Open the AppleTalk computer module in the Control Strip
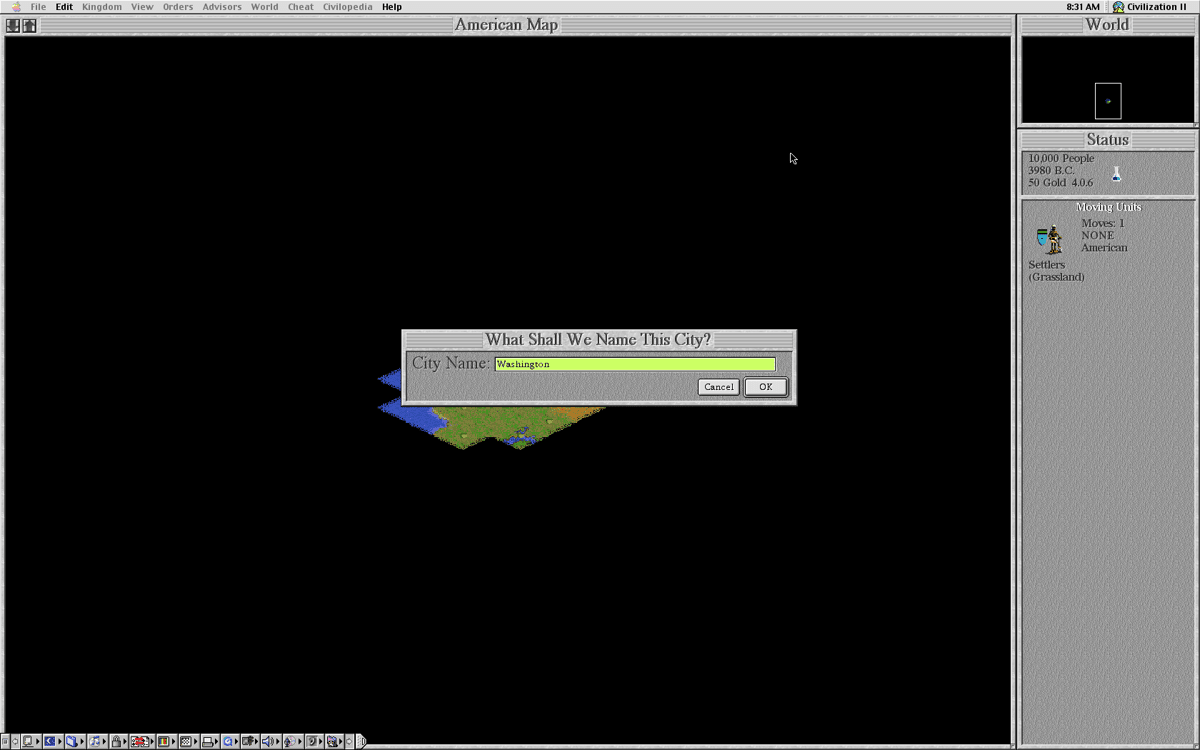Screen dimensions: 1200x750 coord(31,741)
